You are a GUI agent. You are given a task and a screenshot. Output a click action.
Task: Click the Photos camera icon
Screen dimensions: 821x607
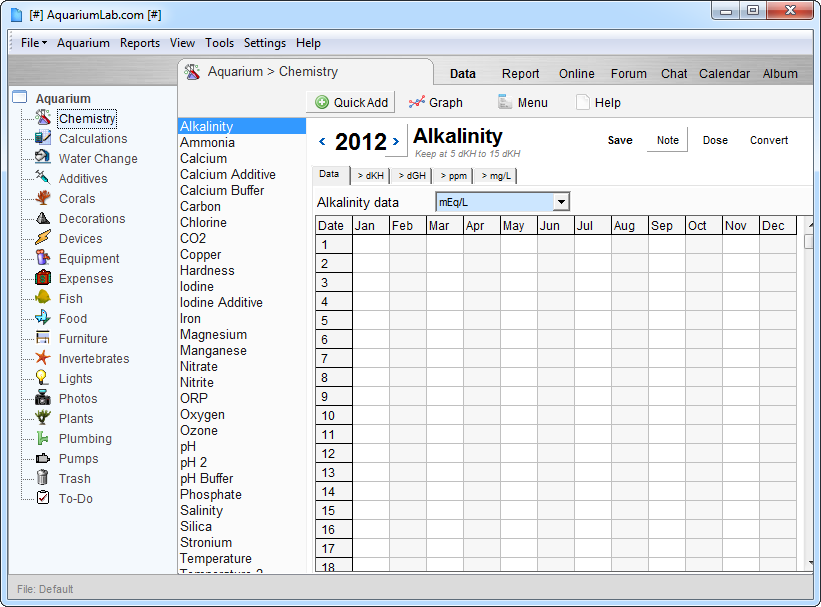tap(43, 398)
